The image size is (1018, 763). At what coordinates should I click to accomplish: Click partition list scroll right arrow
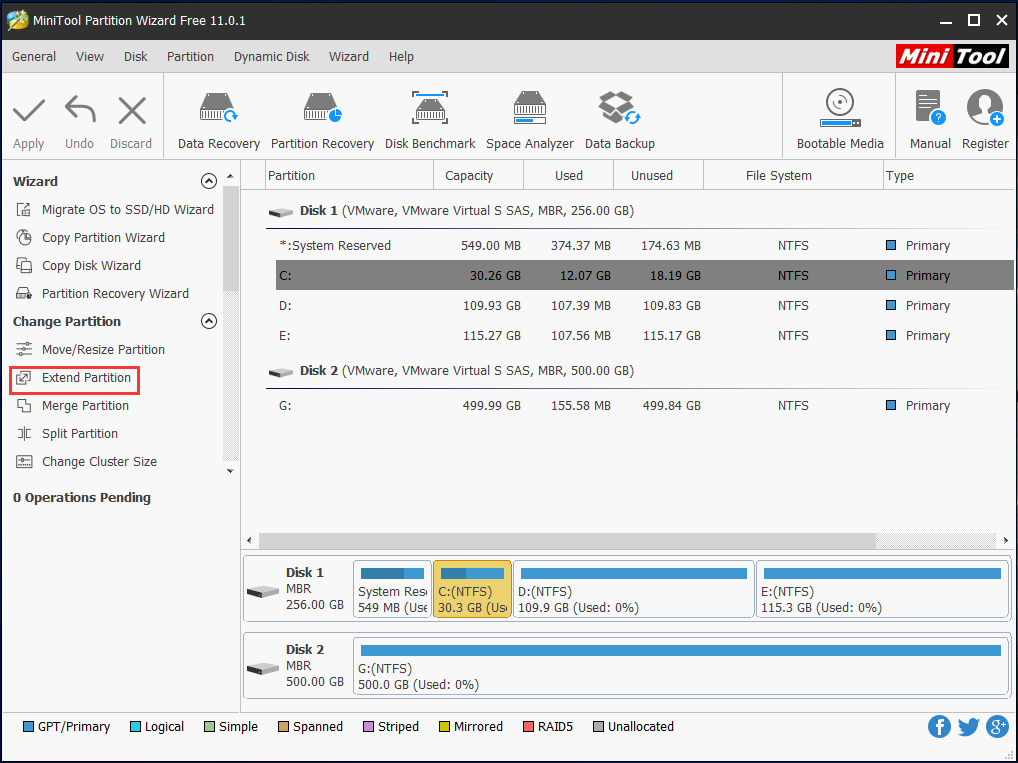coord(1006,540)
